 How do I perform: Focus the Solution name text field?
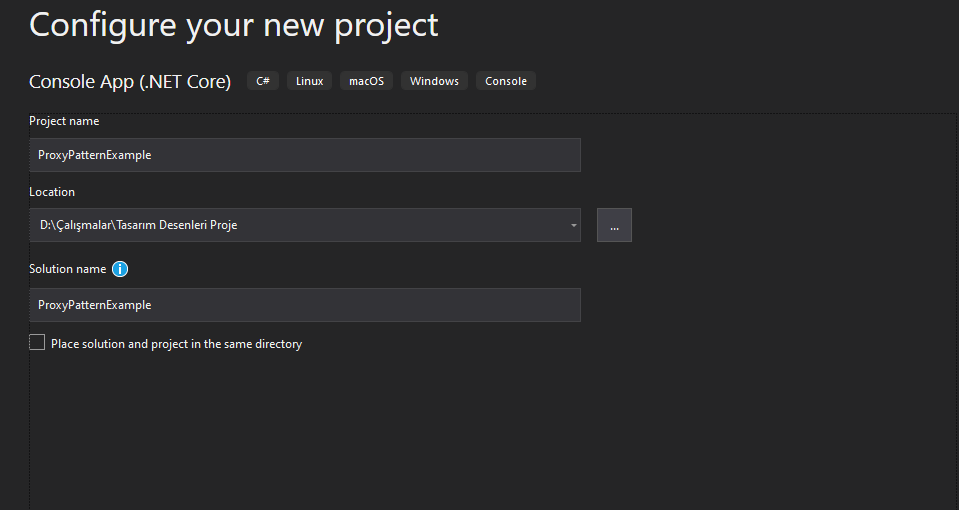tap(305, 305)
